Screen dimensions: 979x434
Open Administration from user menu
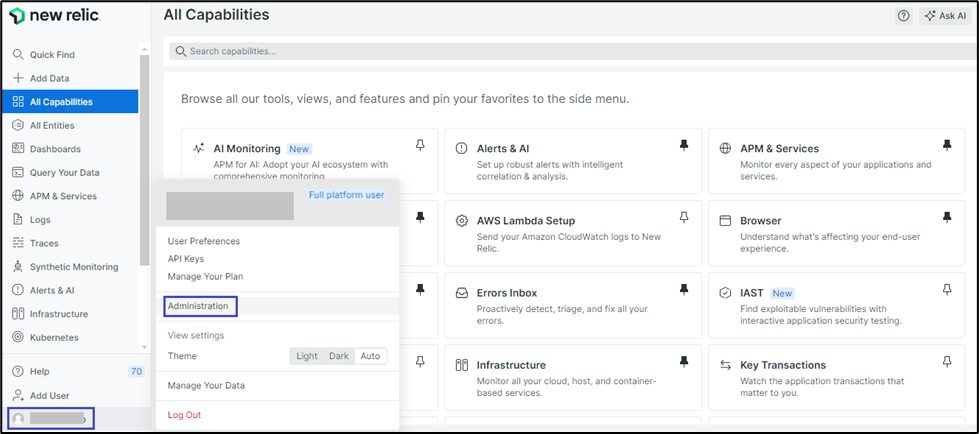coord(198,306)
